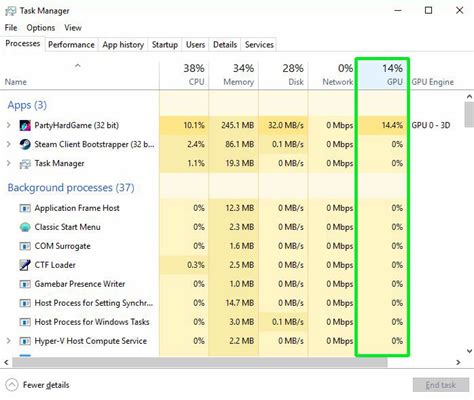This screenshot has height=400, width=474.
Task: Click the Fewer details circle arrow icon
Action: click(12, 385)
